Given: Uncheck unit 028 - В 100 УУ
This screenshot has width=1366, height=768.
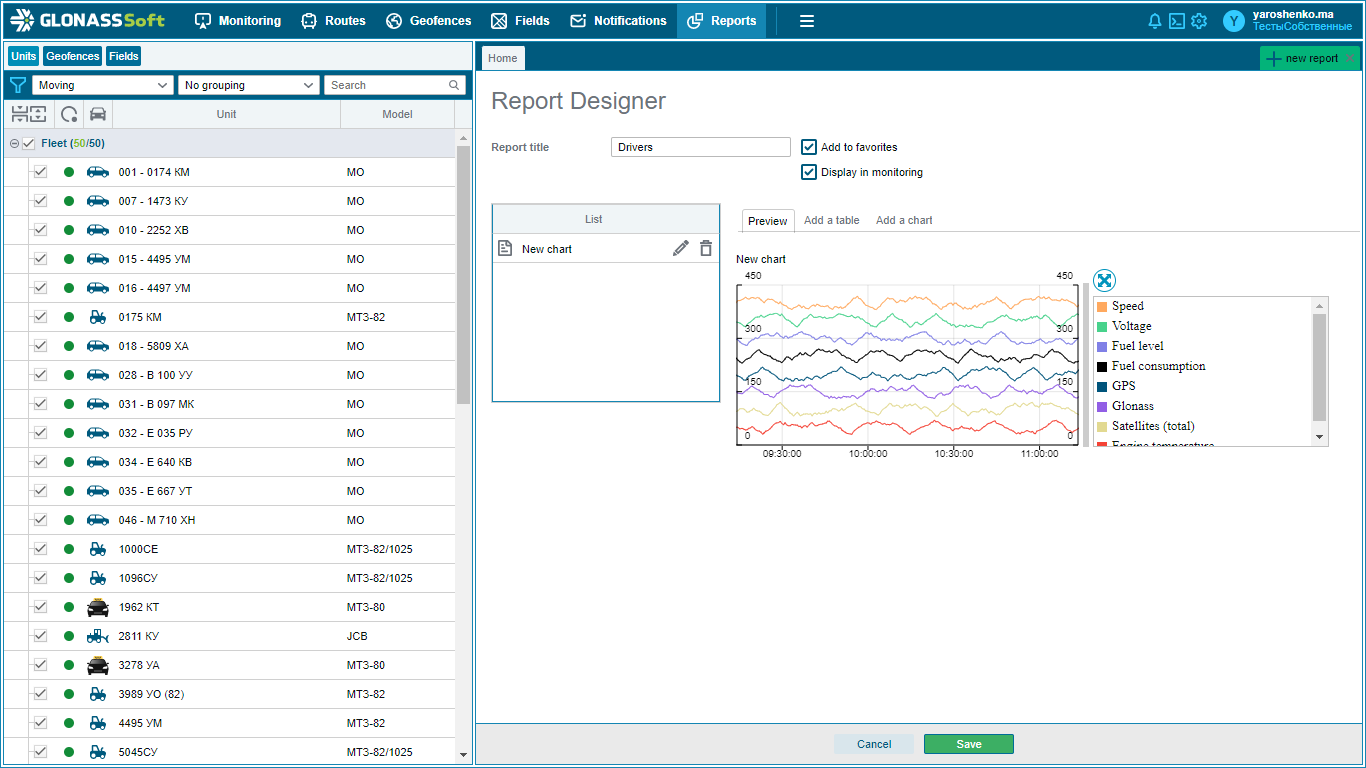Looking at the screenshot, I should (x=40, y=375).
